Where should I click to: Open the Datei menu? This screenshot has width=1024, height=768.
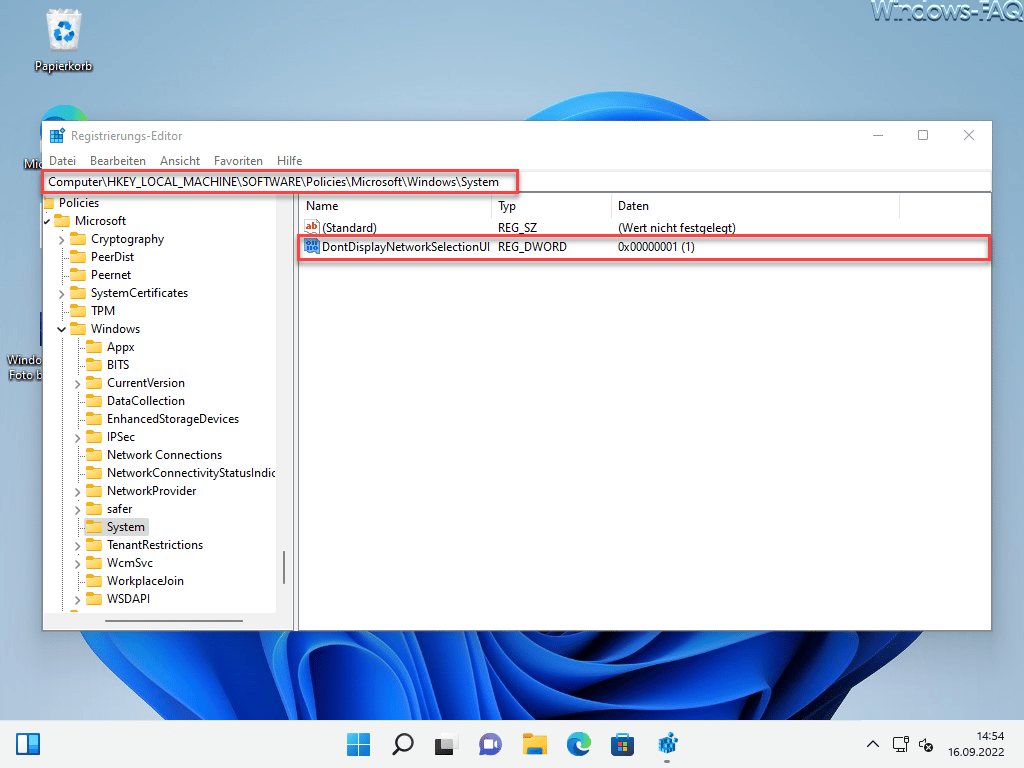62,161
